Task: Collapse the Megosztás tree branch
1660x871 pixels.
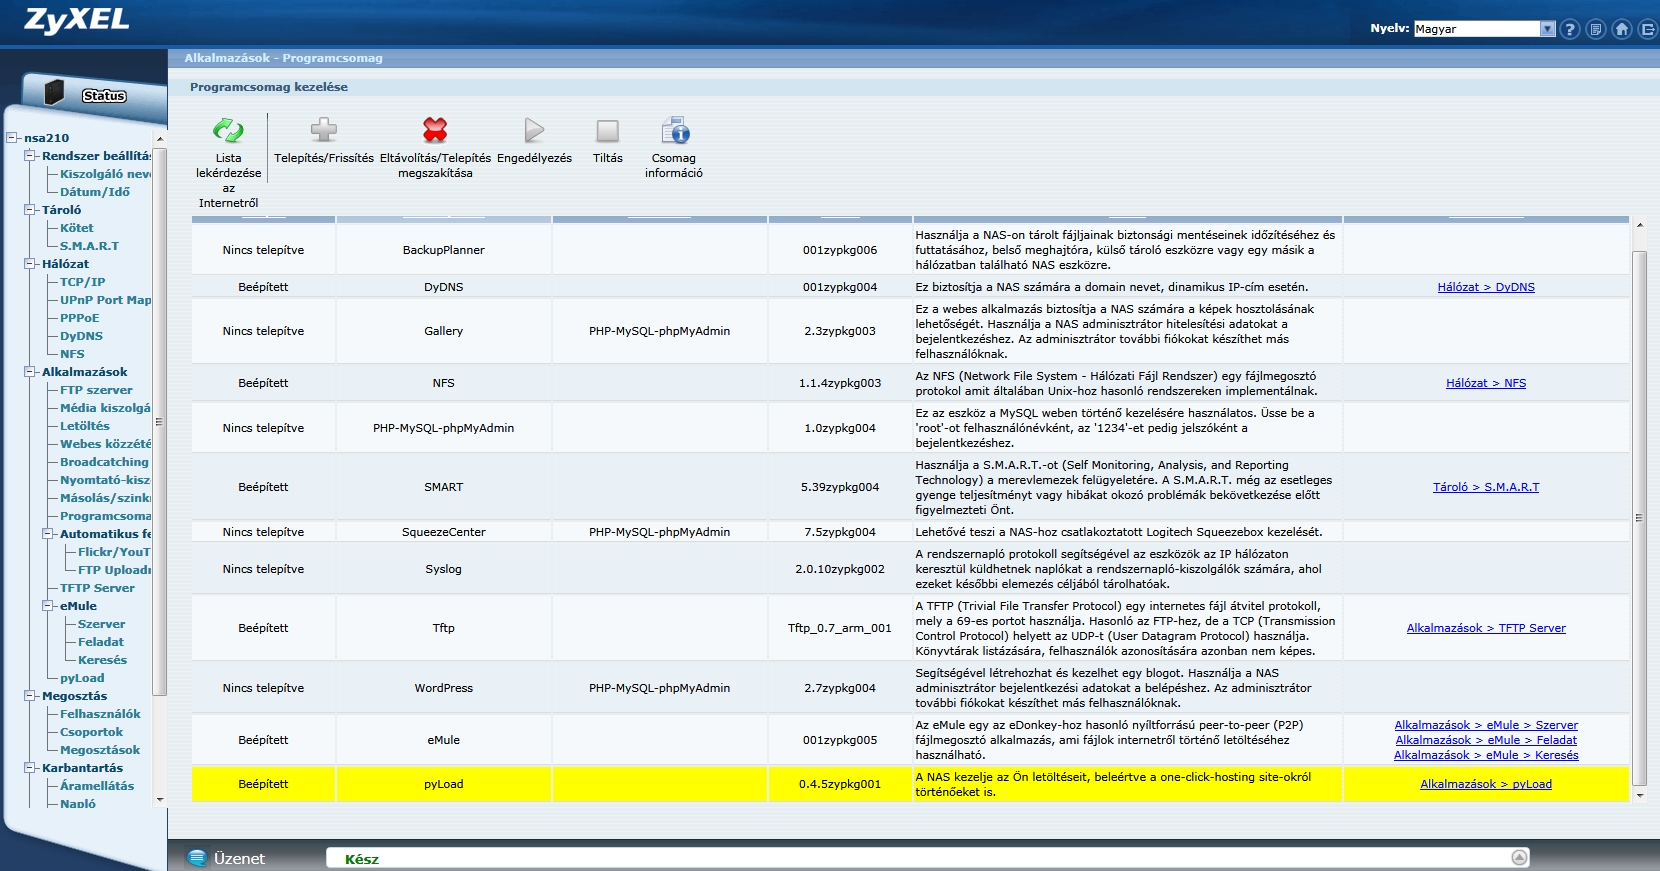Action: (29, 696)
